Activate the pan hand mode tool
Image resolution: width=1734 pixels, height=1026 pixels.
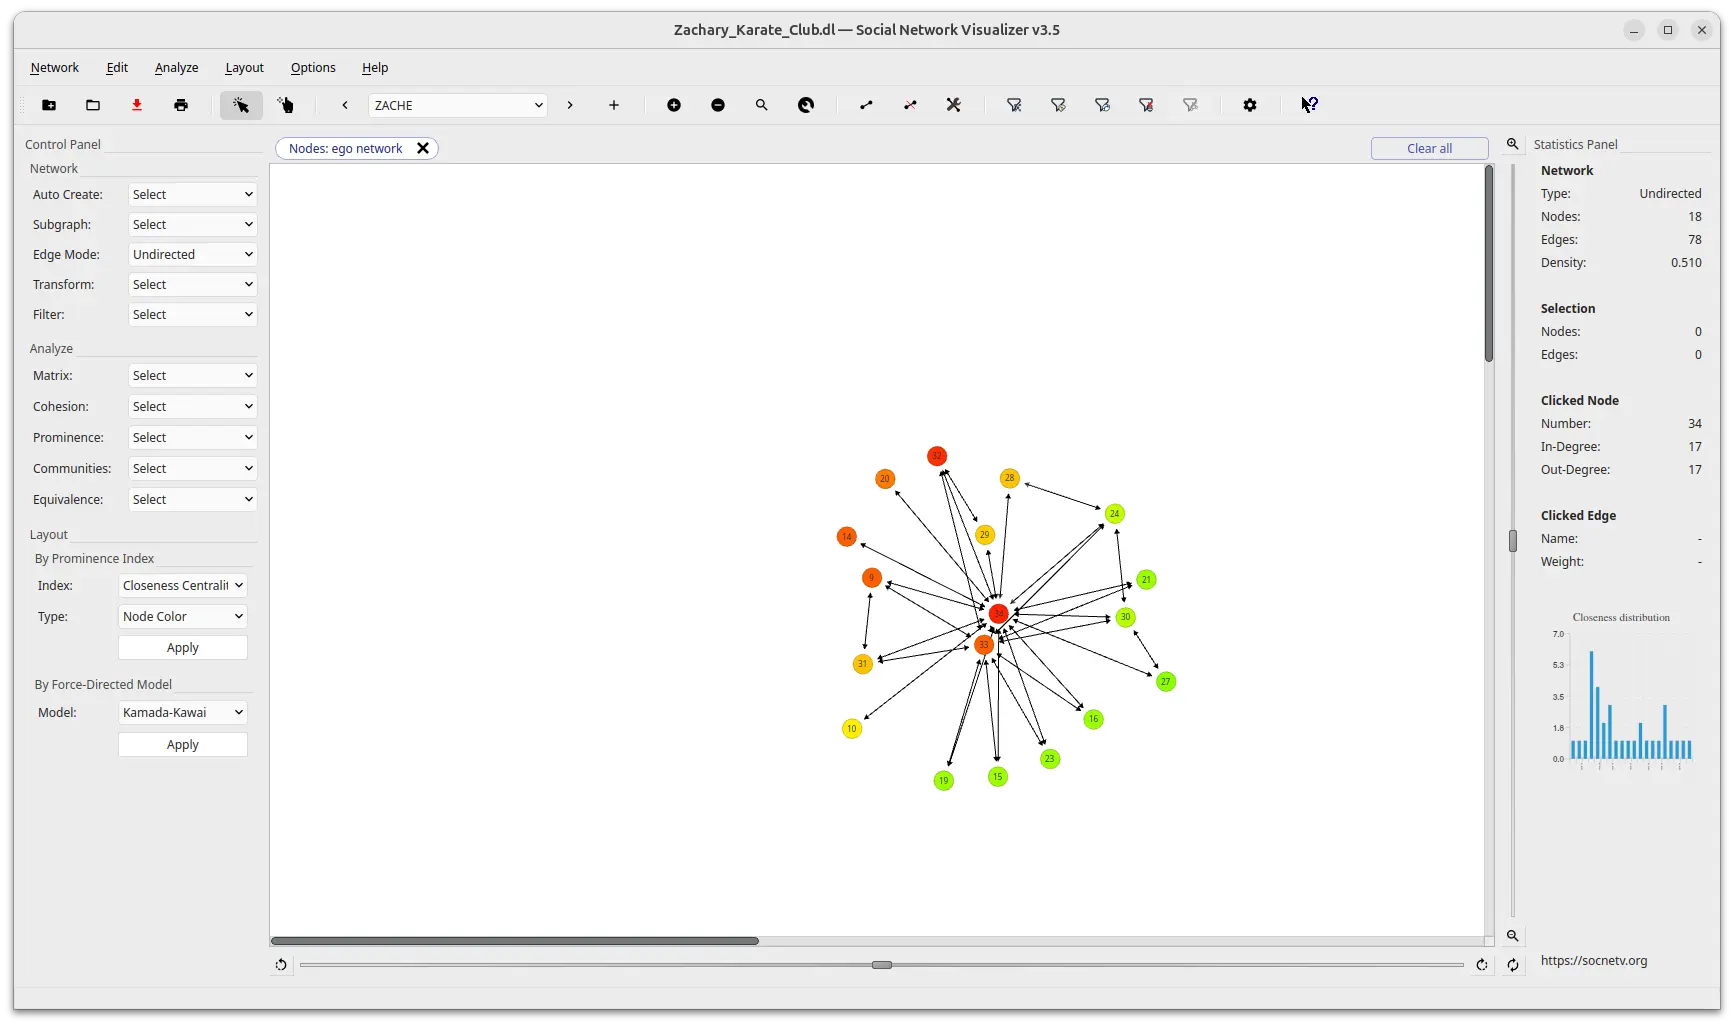286,105
